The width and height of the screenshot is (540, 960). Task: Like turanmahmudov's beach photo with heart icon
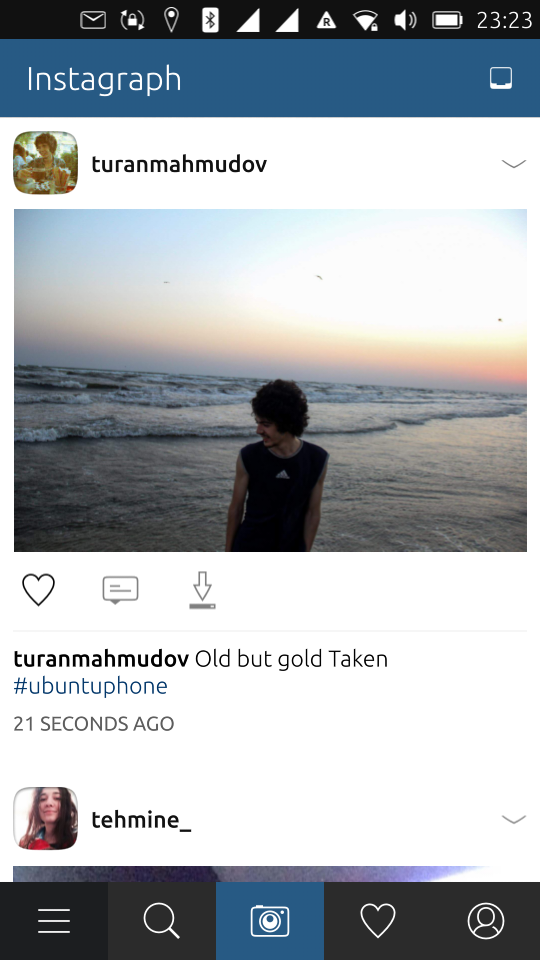[39, 590]
